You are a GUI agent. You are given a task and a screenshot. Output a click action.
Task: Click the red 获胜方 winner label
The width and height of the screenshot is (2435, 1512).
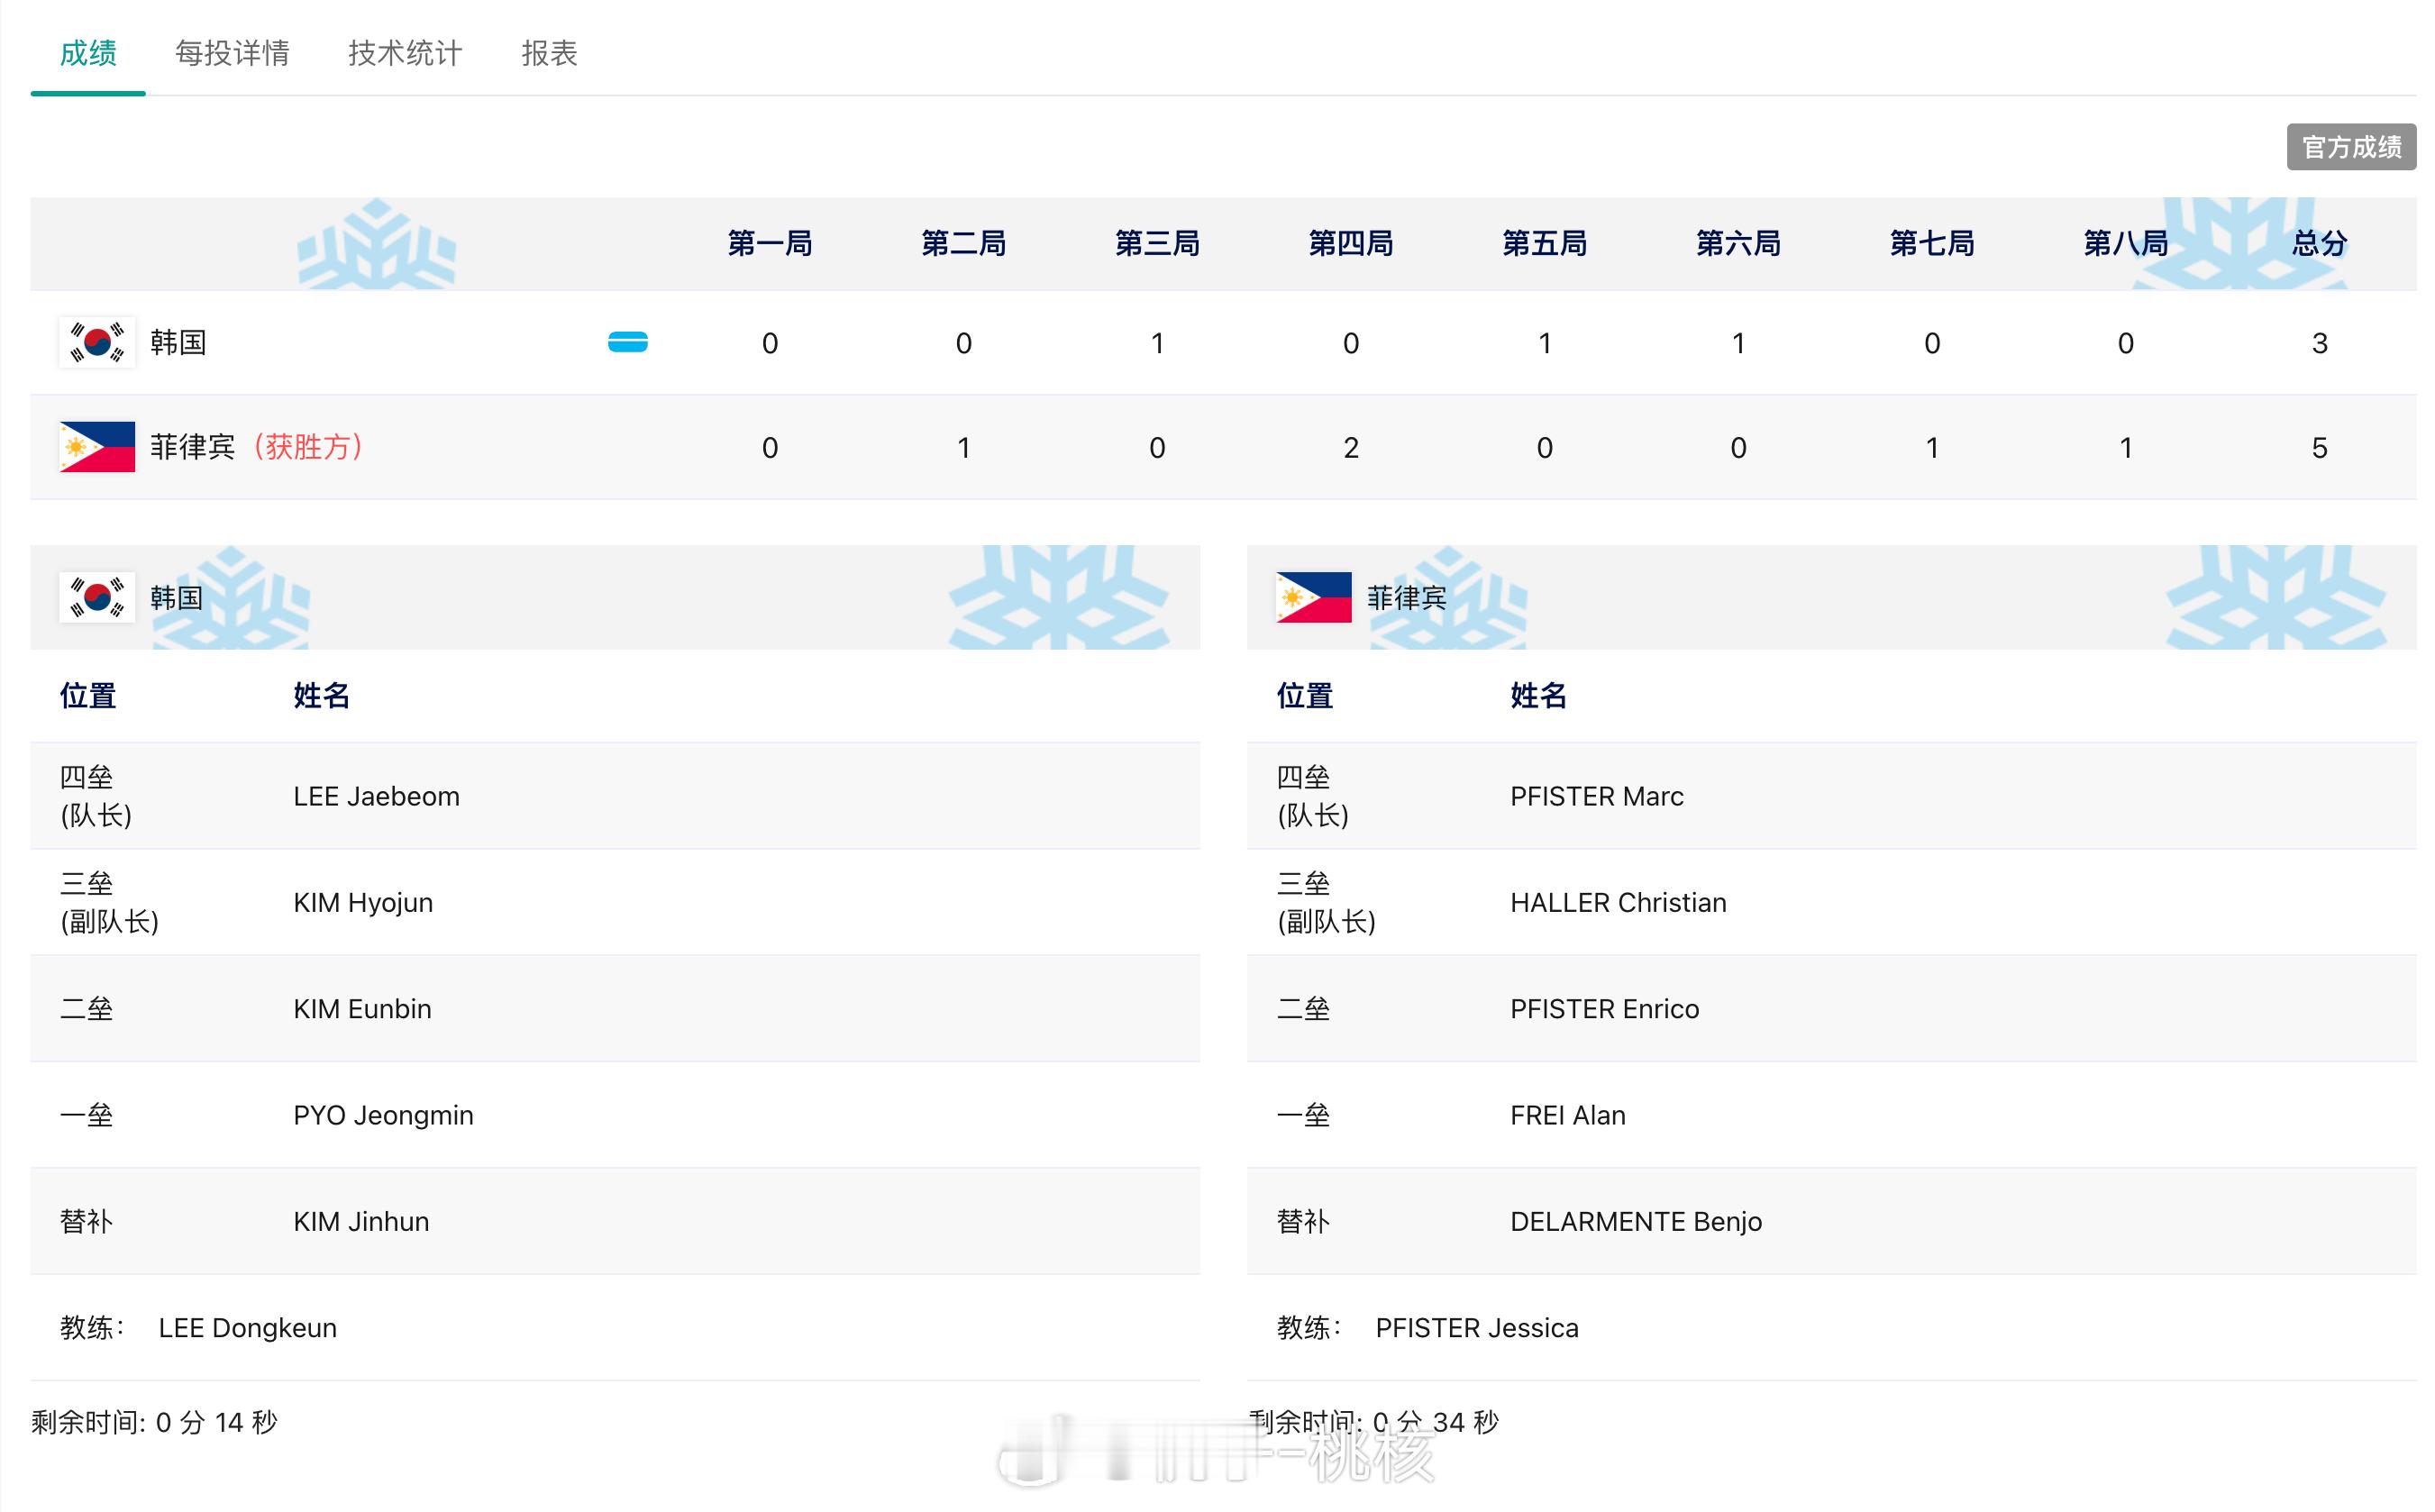pos(308,447)
